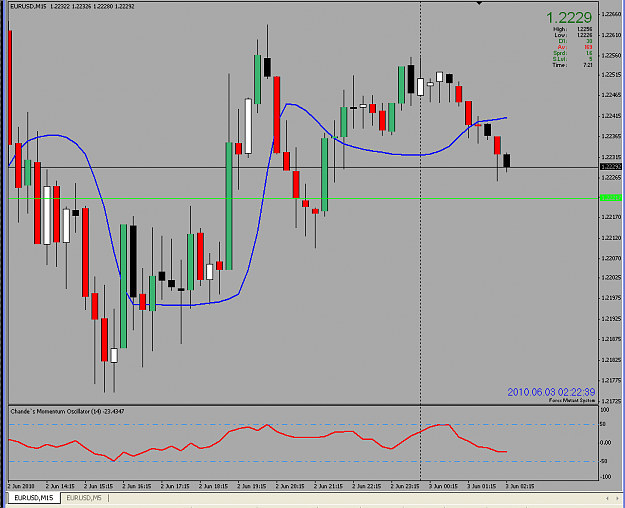Click the small system label under the timestamp
This screenshot has height=508, width=625.
click(x=572, y=400)
